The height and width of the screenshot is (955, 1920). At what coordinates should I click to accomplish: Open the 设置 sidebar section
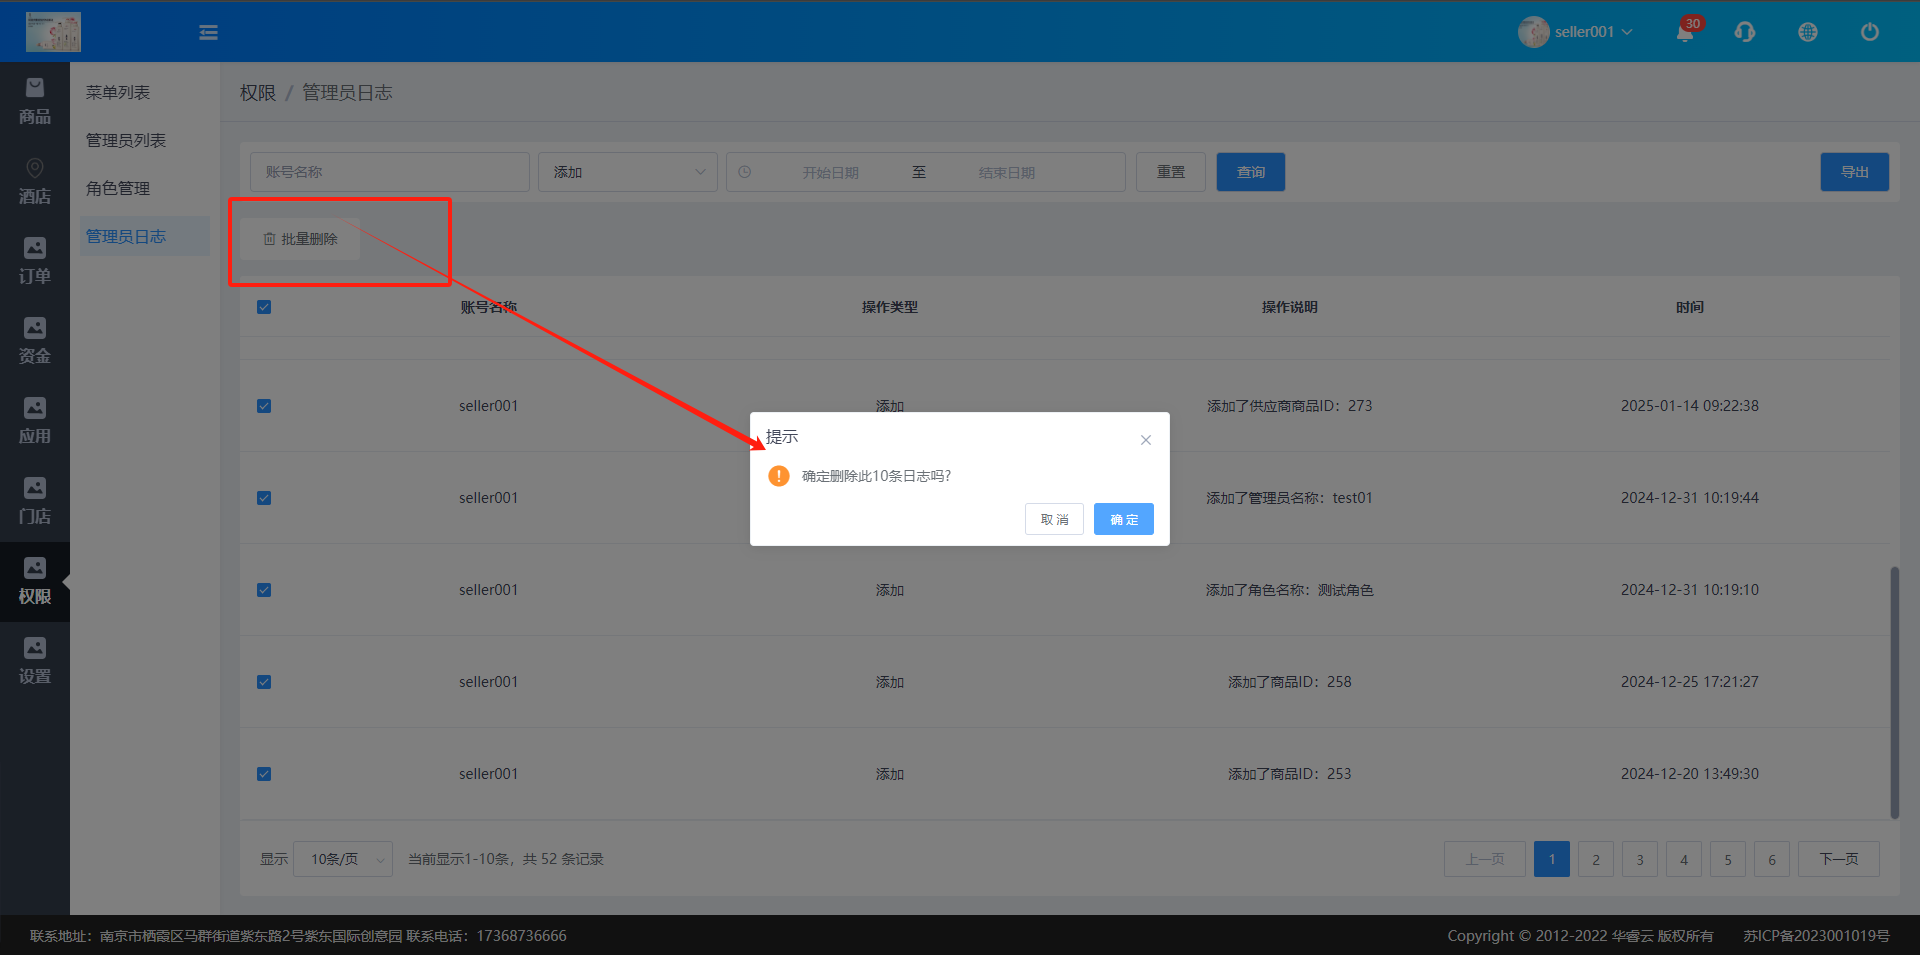click(35, 662)
